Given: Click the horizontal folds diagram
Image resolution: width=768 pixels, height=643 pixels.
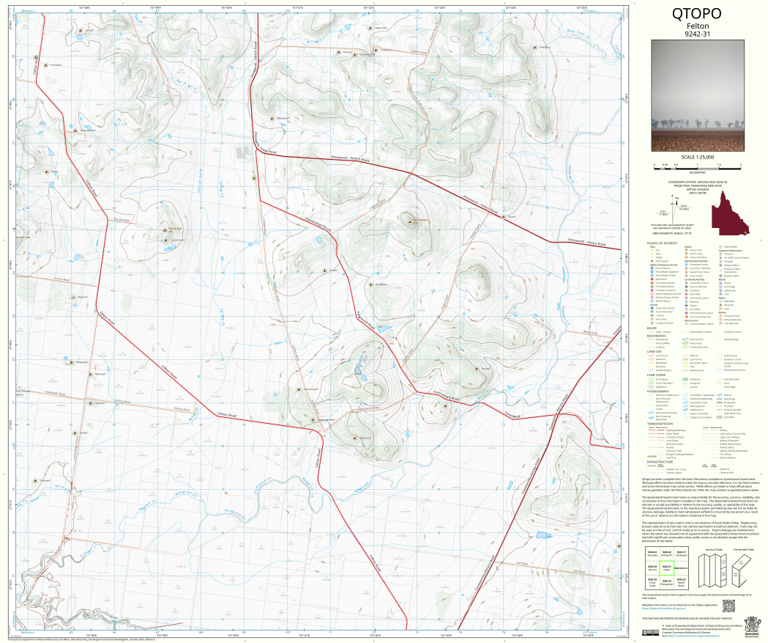Looking at the screenshot, I should (x=742, y=571).
